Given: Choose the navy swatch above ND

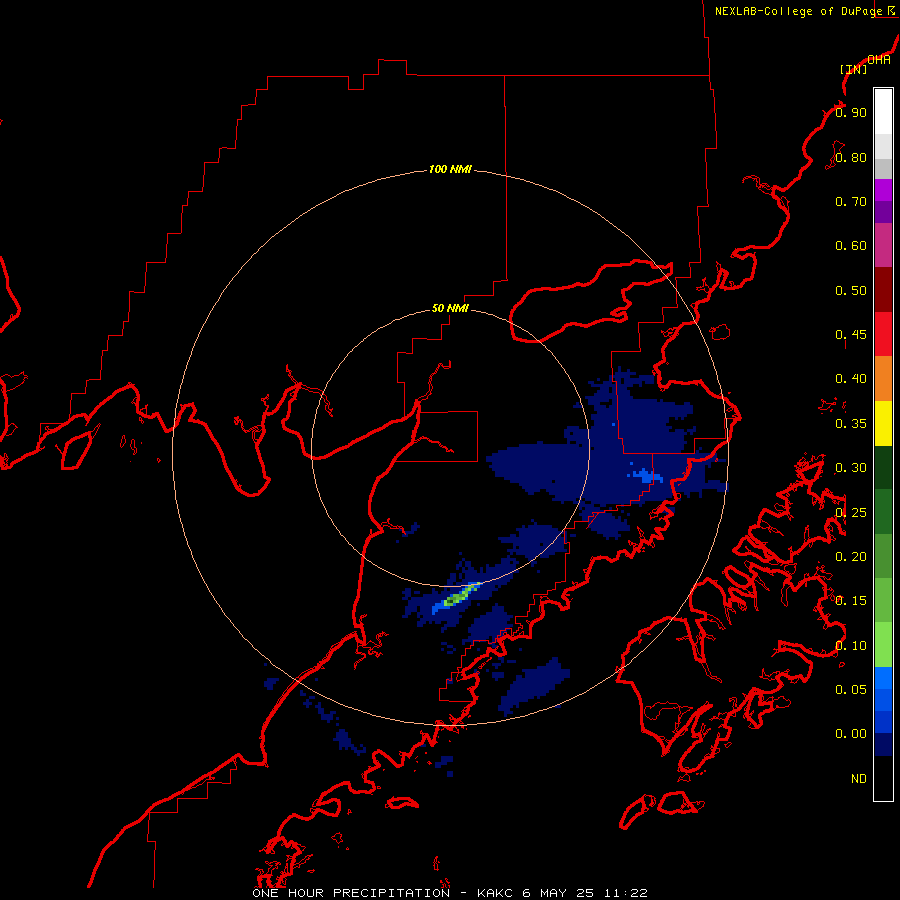Looking at the screenshot, I should pyautogui.click(x=883, y=744).
